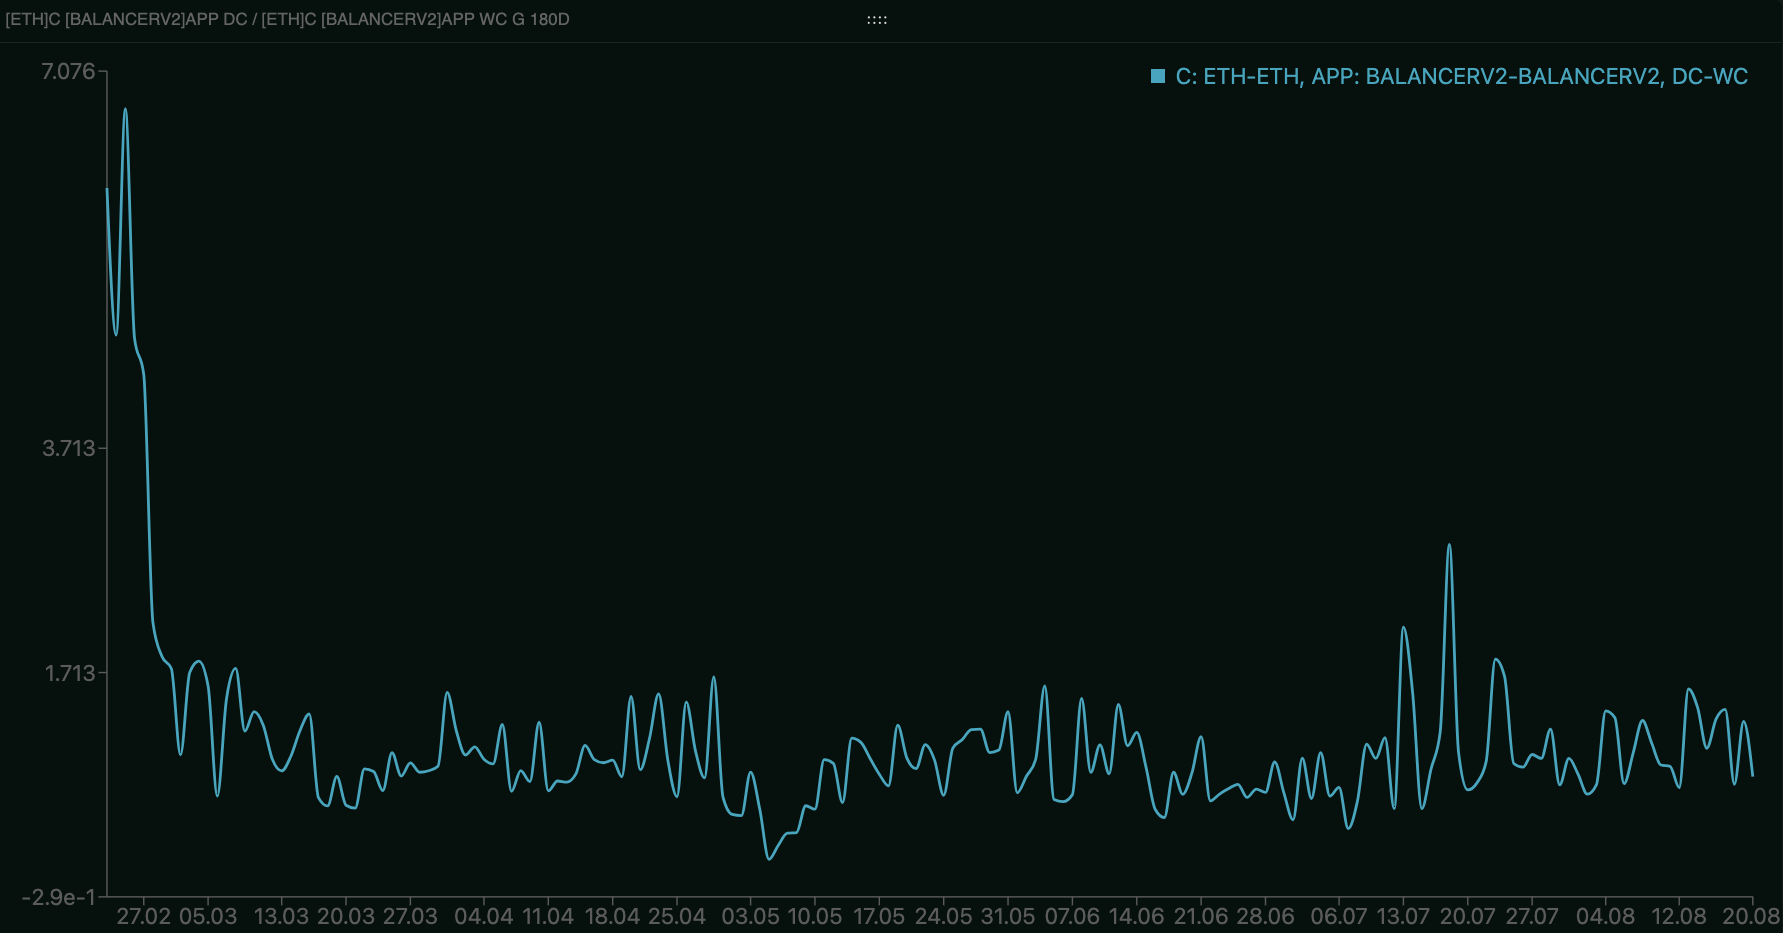This screenshot has width=1783, height=933.
Task: Click the 31.05 date tick label
Action: pyautogui.click(x=1007, y=917)
